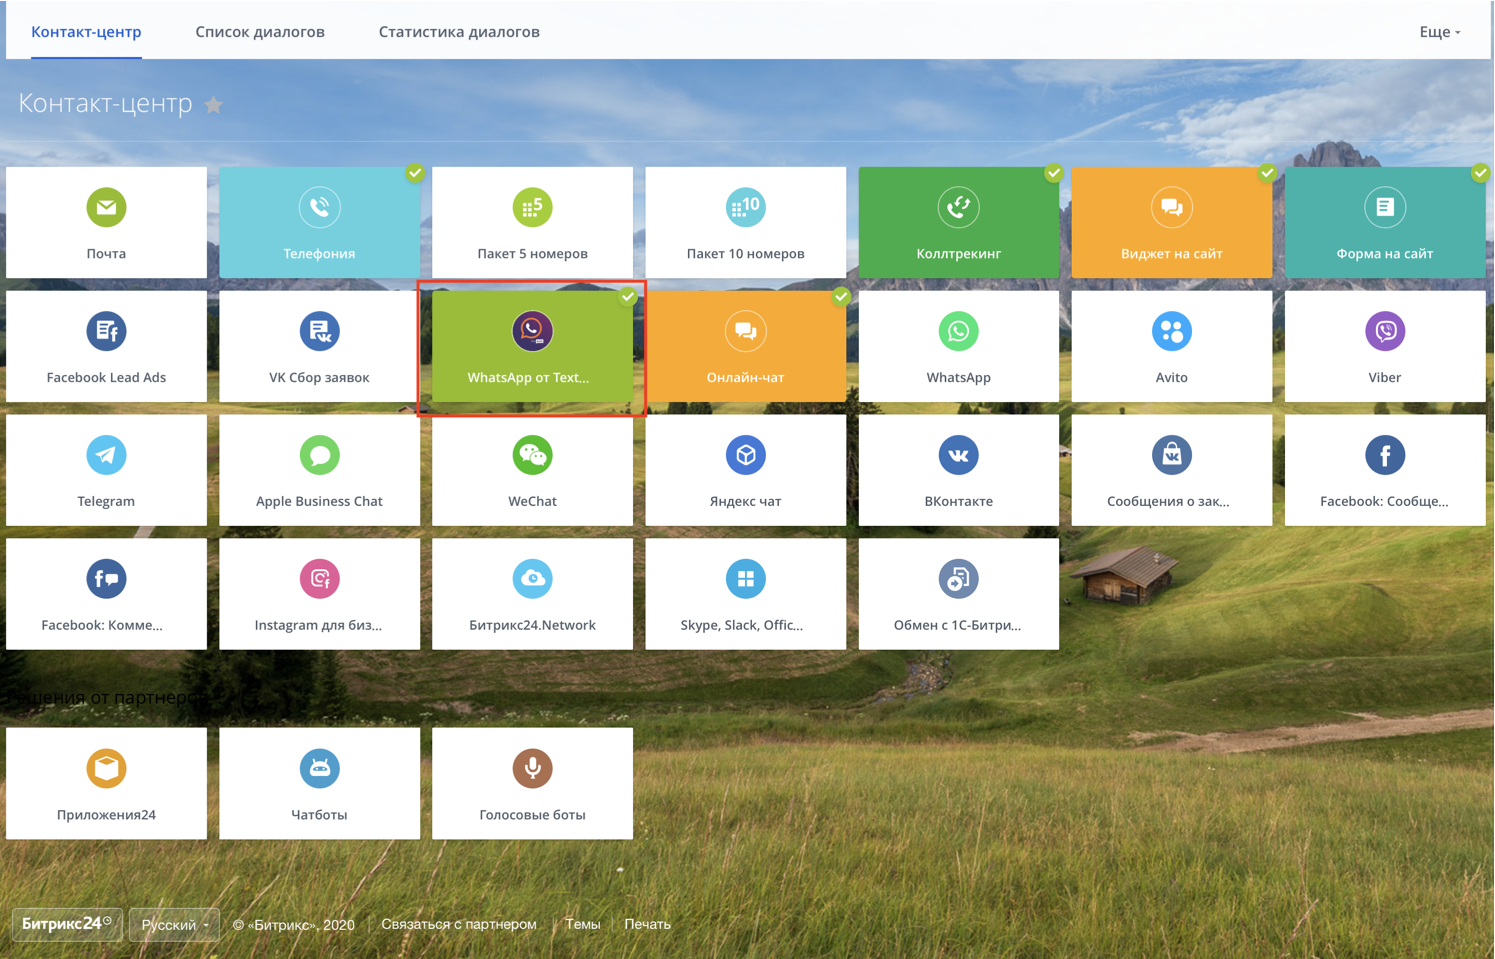
Task: Expand the Еще menu
Action: (x=1440, y=32)
